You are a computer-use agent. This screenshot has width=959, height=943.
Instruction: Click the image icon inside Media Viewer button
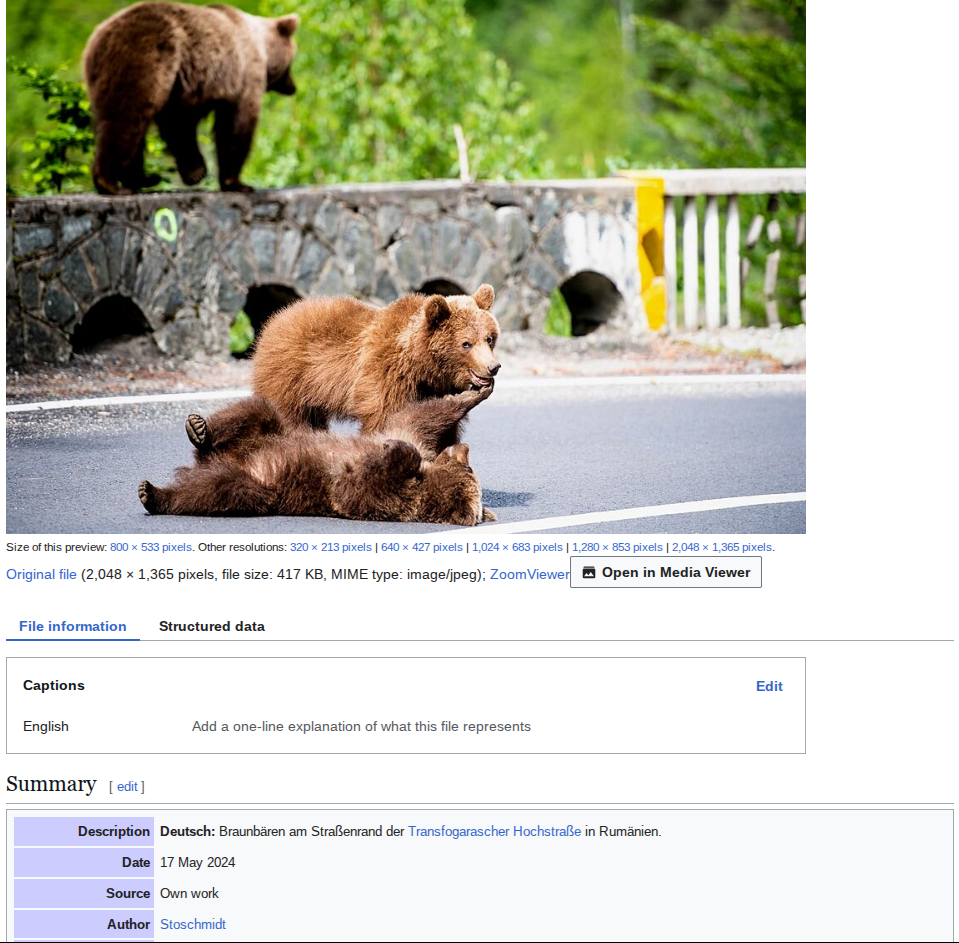point(588,572)
